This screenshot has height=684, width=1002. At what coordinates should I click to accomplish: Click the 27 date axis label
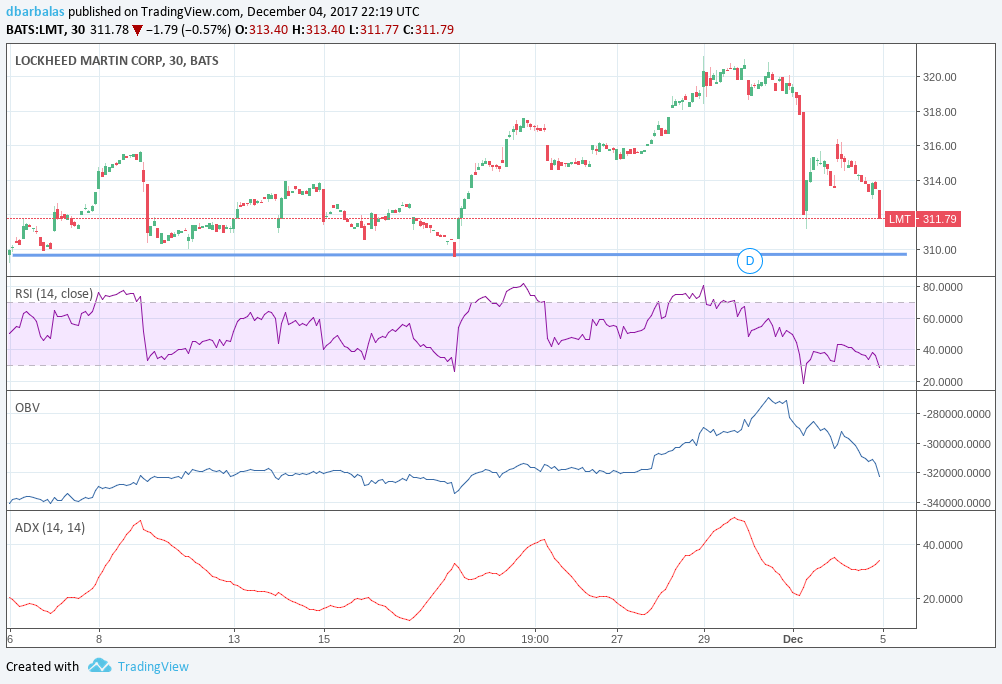617,639
